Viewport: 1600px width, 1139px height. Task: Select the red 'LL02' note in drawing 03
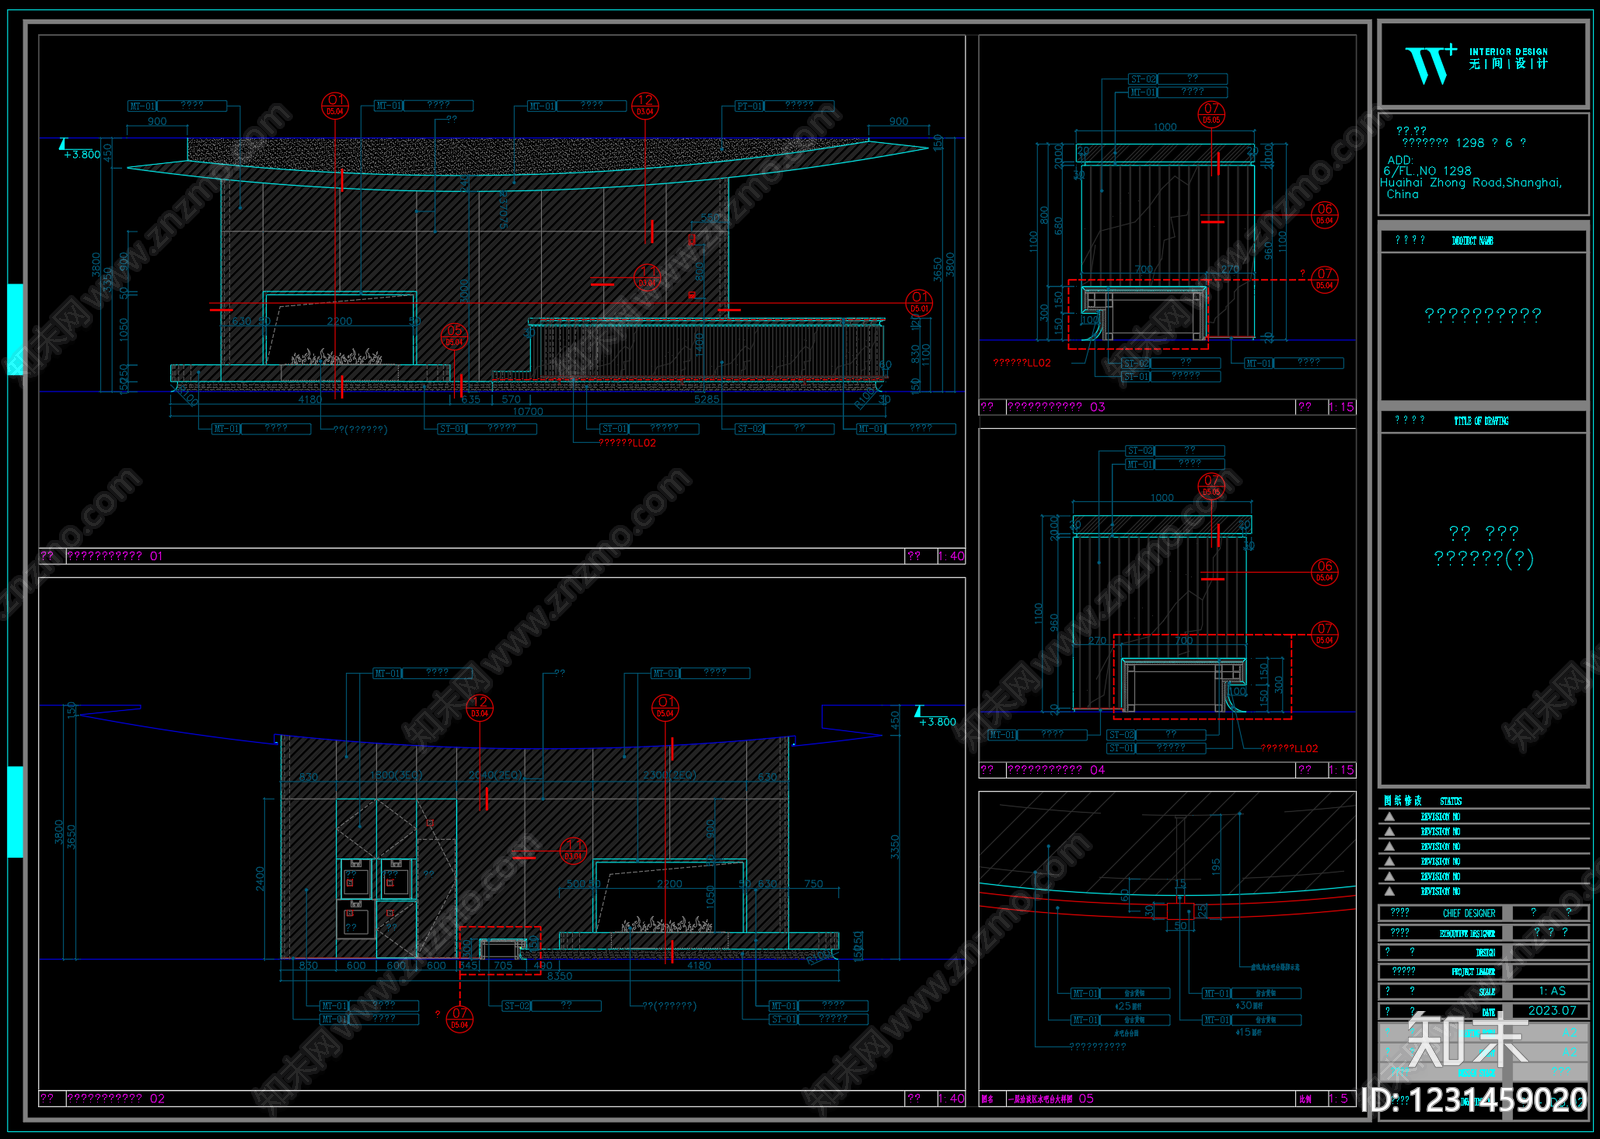(x=1022, y=363)
